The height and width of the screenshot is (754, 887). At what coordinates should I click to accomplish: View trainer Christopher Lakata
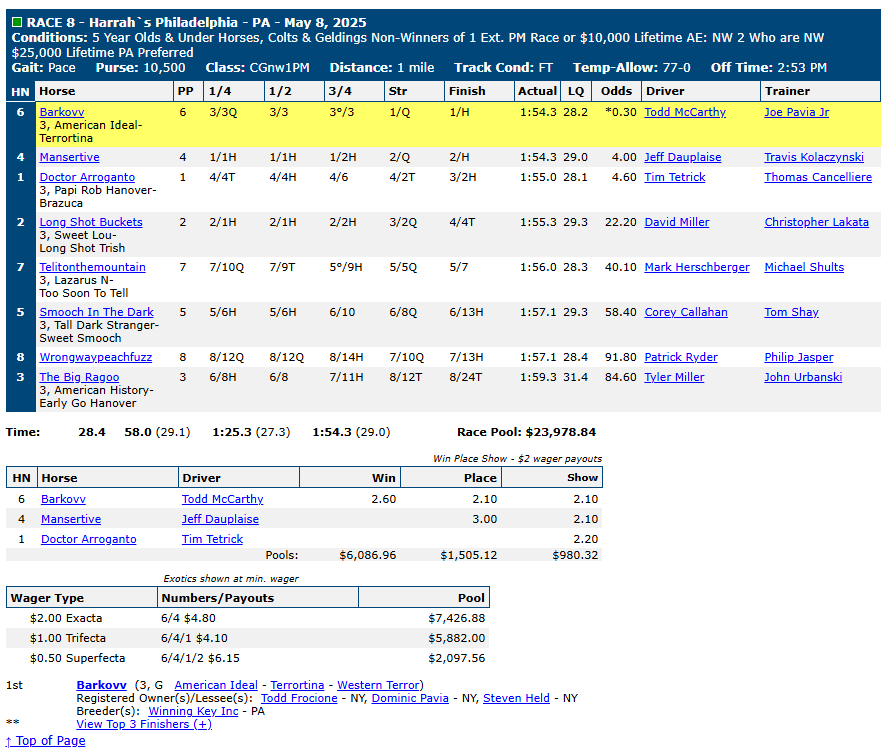tap(816, 222)
